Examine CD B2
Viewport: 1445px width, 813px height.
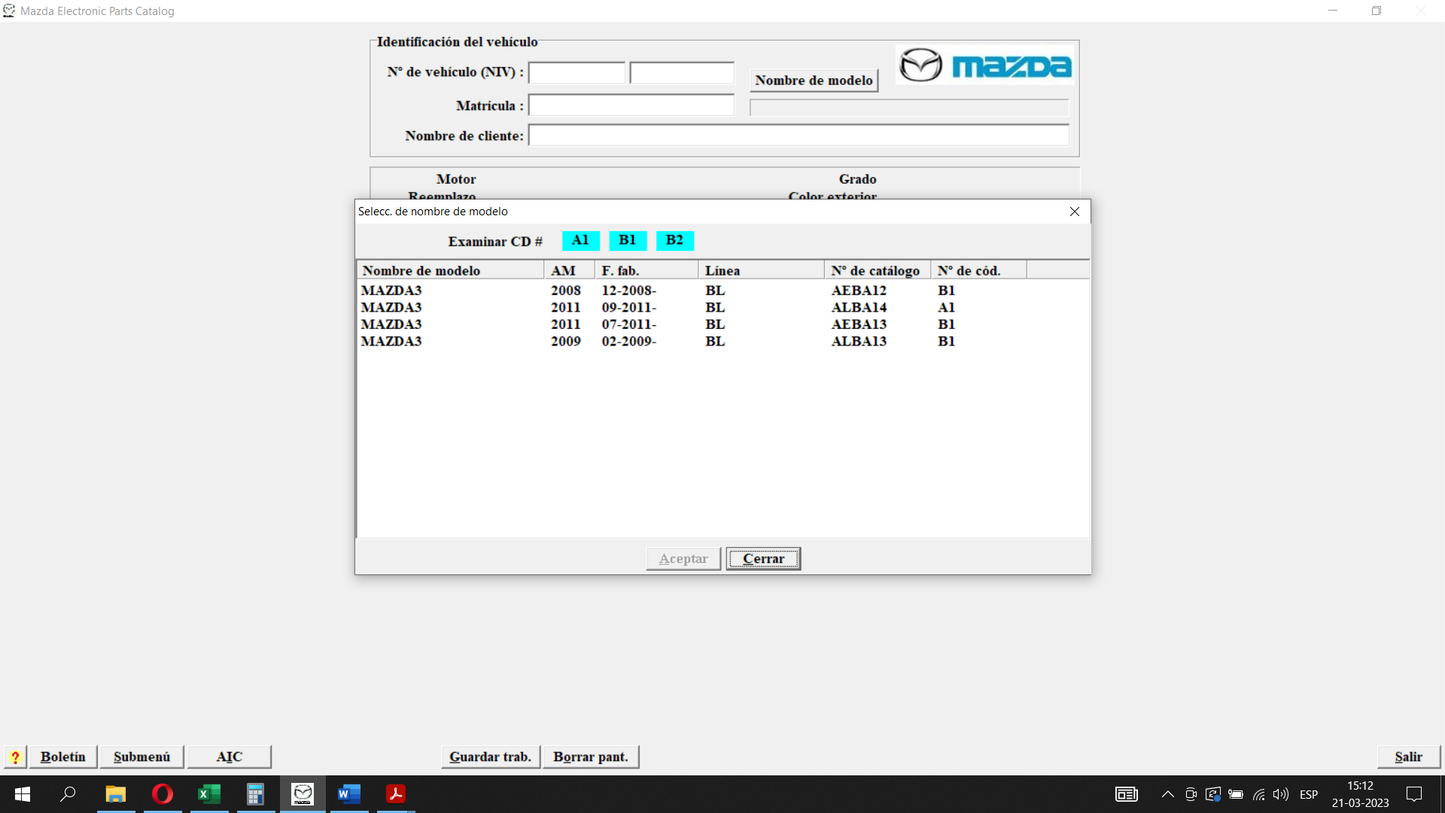coord(675,240)
